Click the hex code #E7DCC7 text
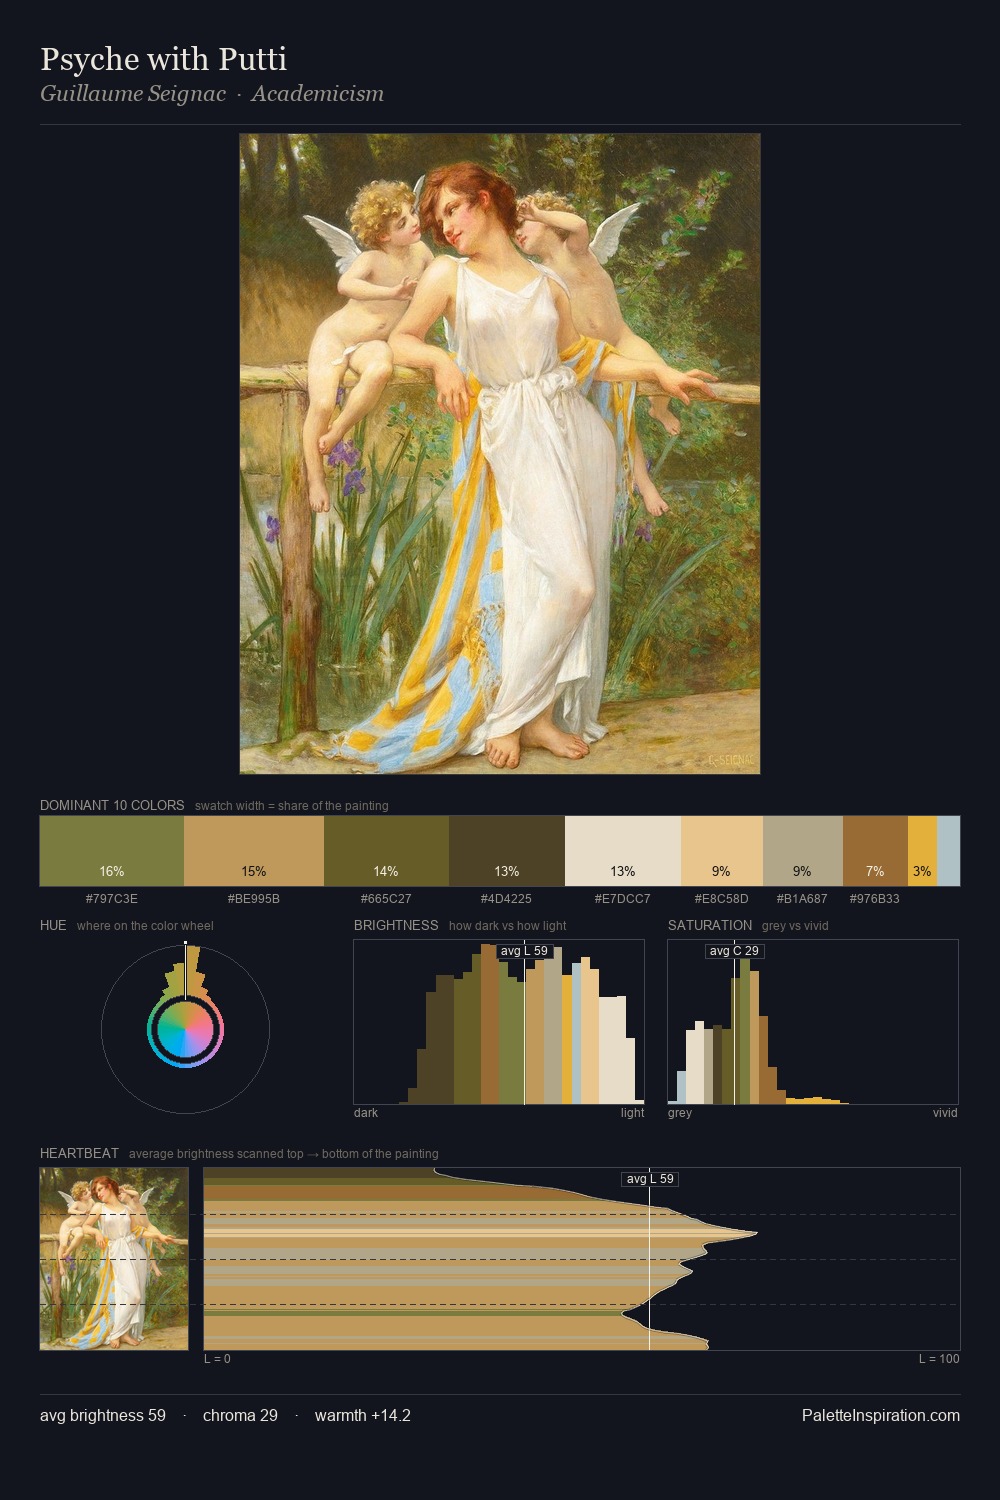 click(x=623, y=898)
